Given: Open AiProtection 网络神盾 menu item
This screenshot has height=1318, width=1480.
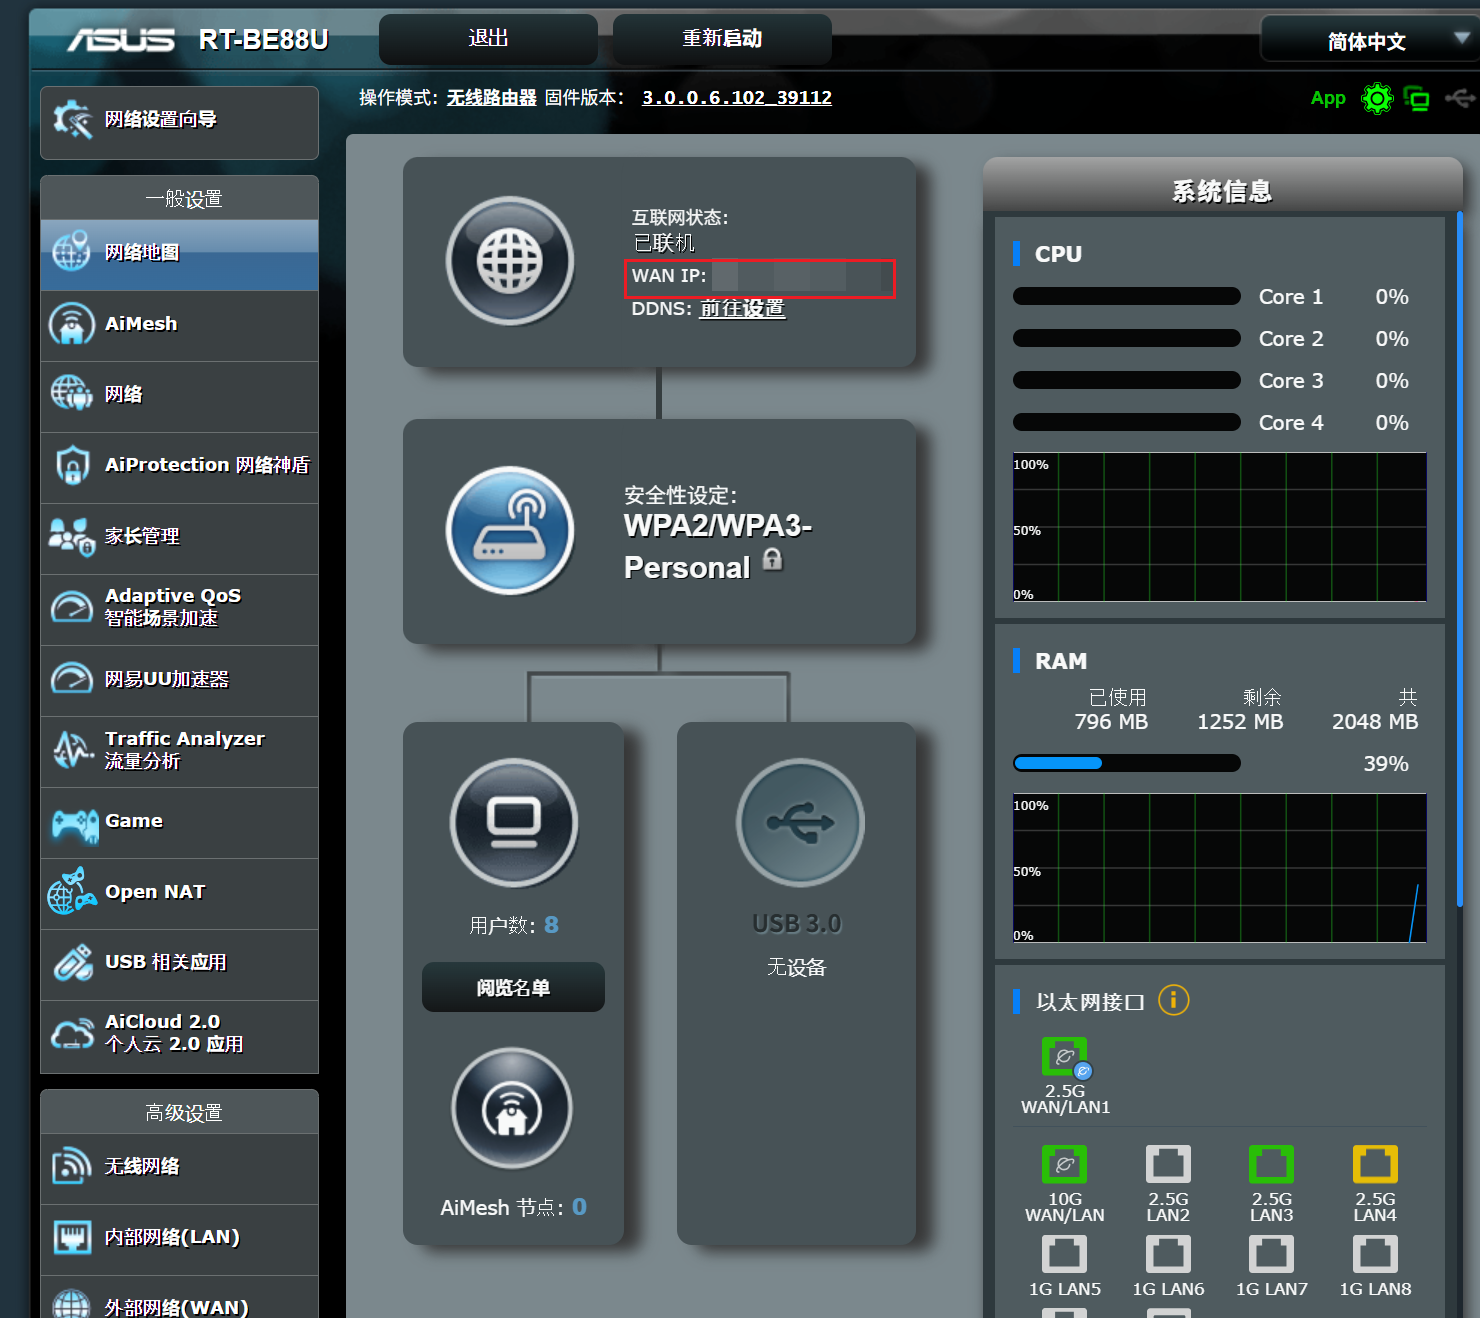Looking at the screenshot, I should coord(180,466).
